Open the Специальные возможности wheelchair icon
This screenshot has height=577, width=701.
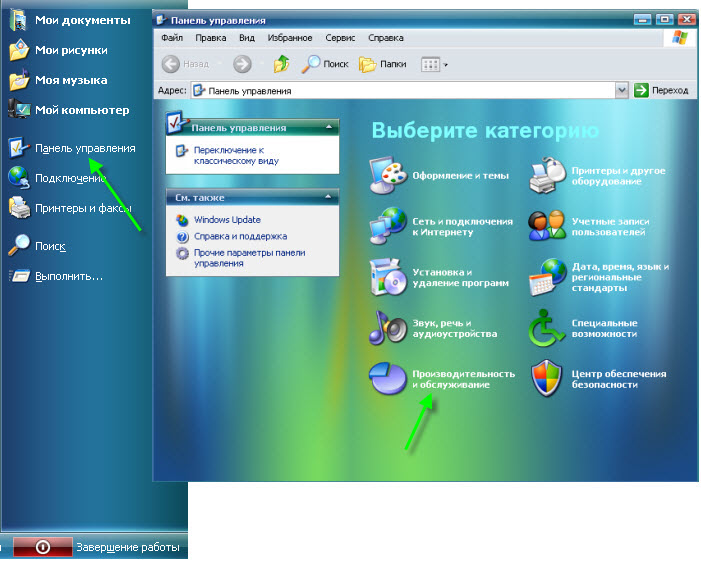(x=545, y=328)
